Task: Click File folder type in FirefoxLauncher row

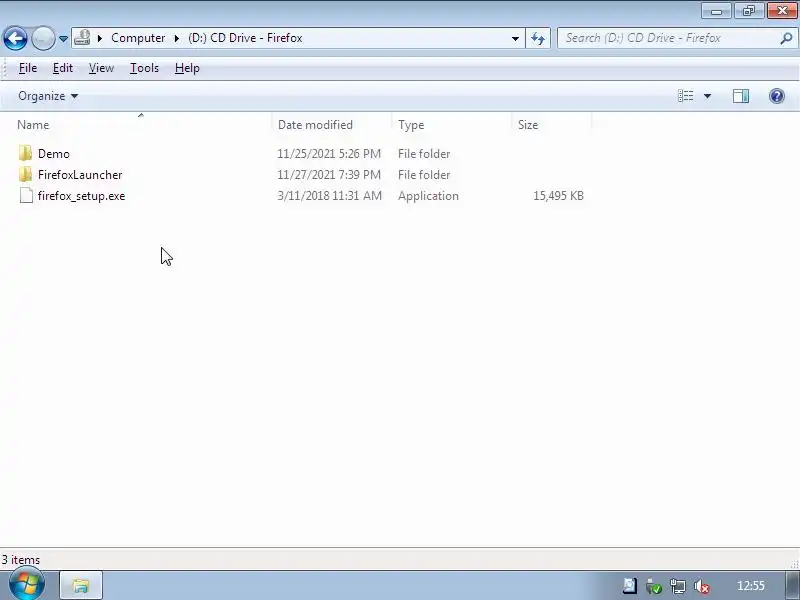Action: pos(424,174)
